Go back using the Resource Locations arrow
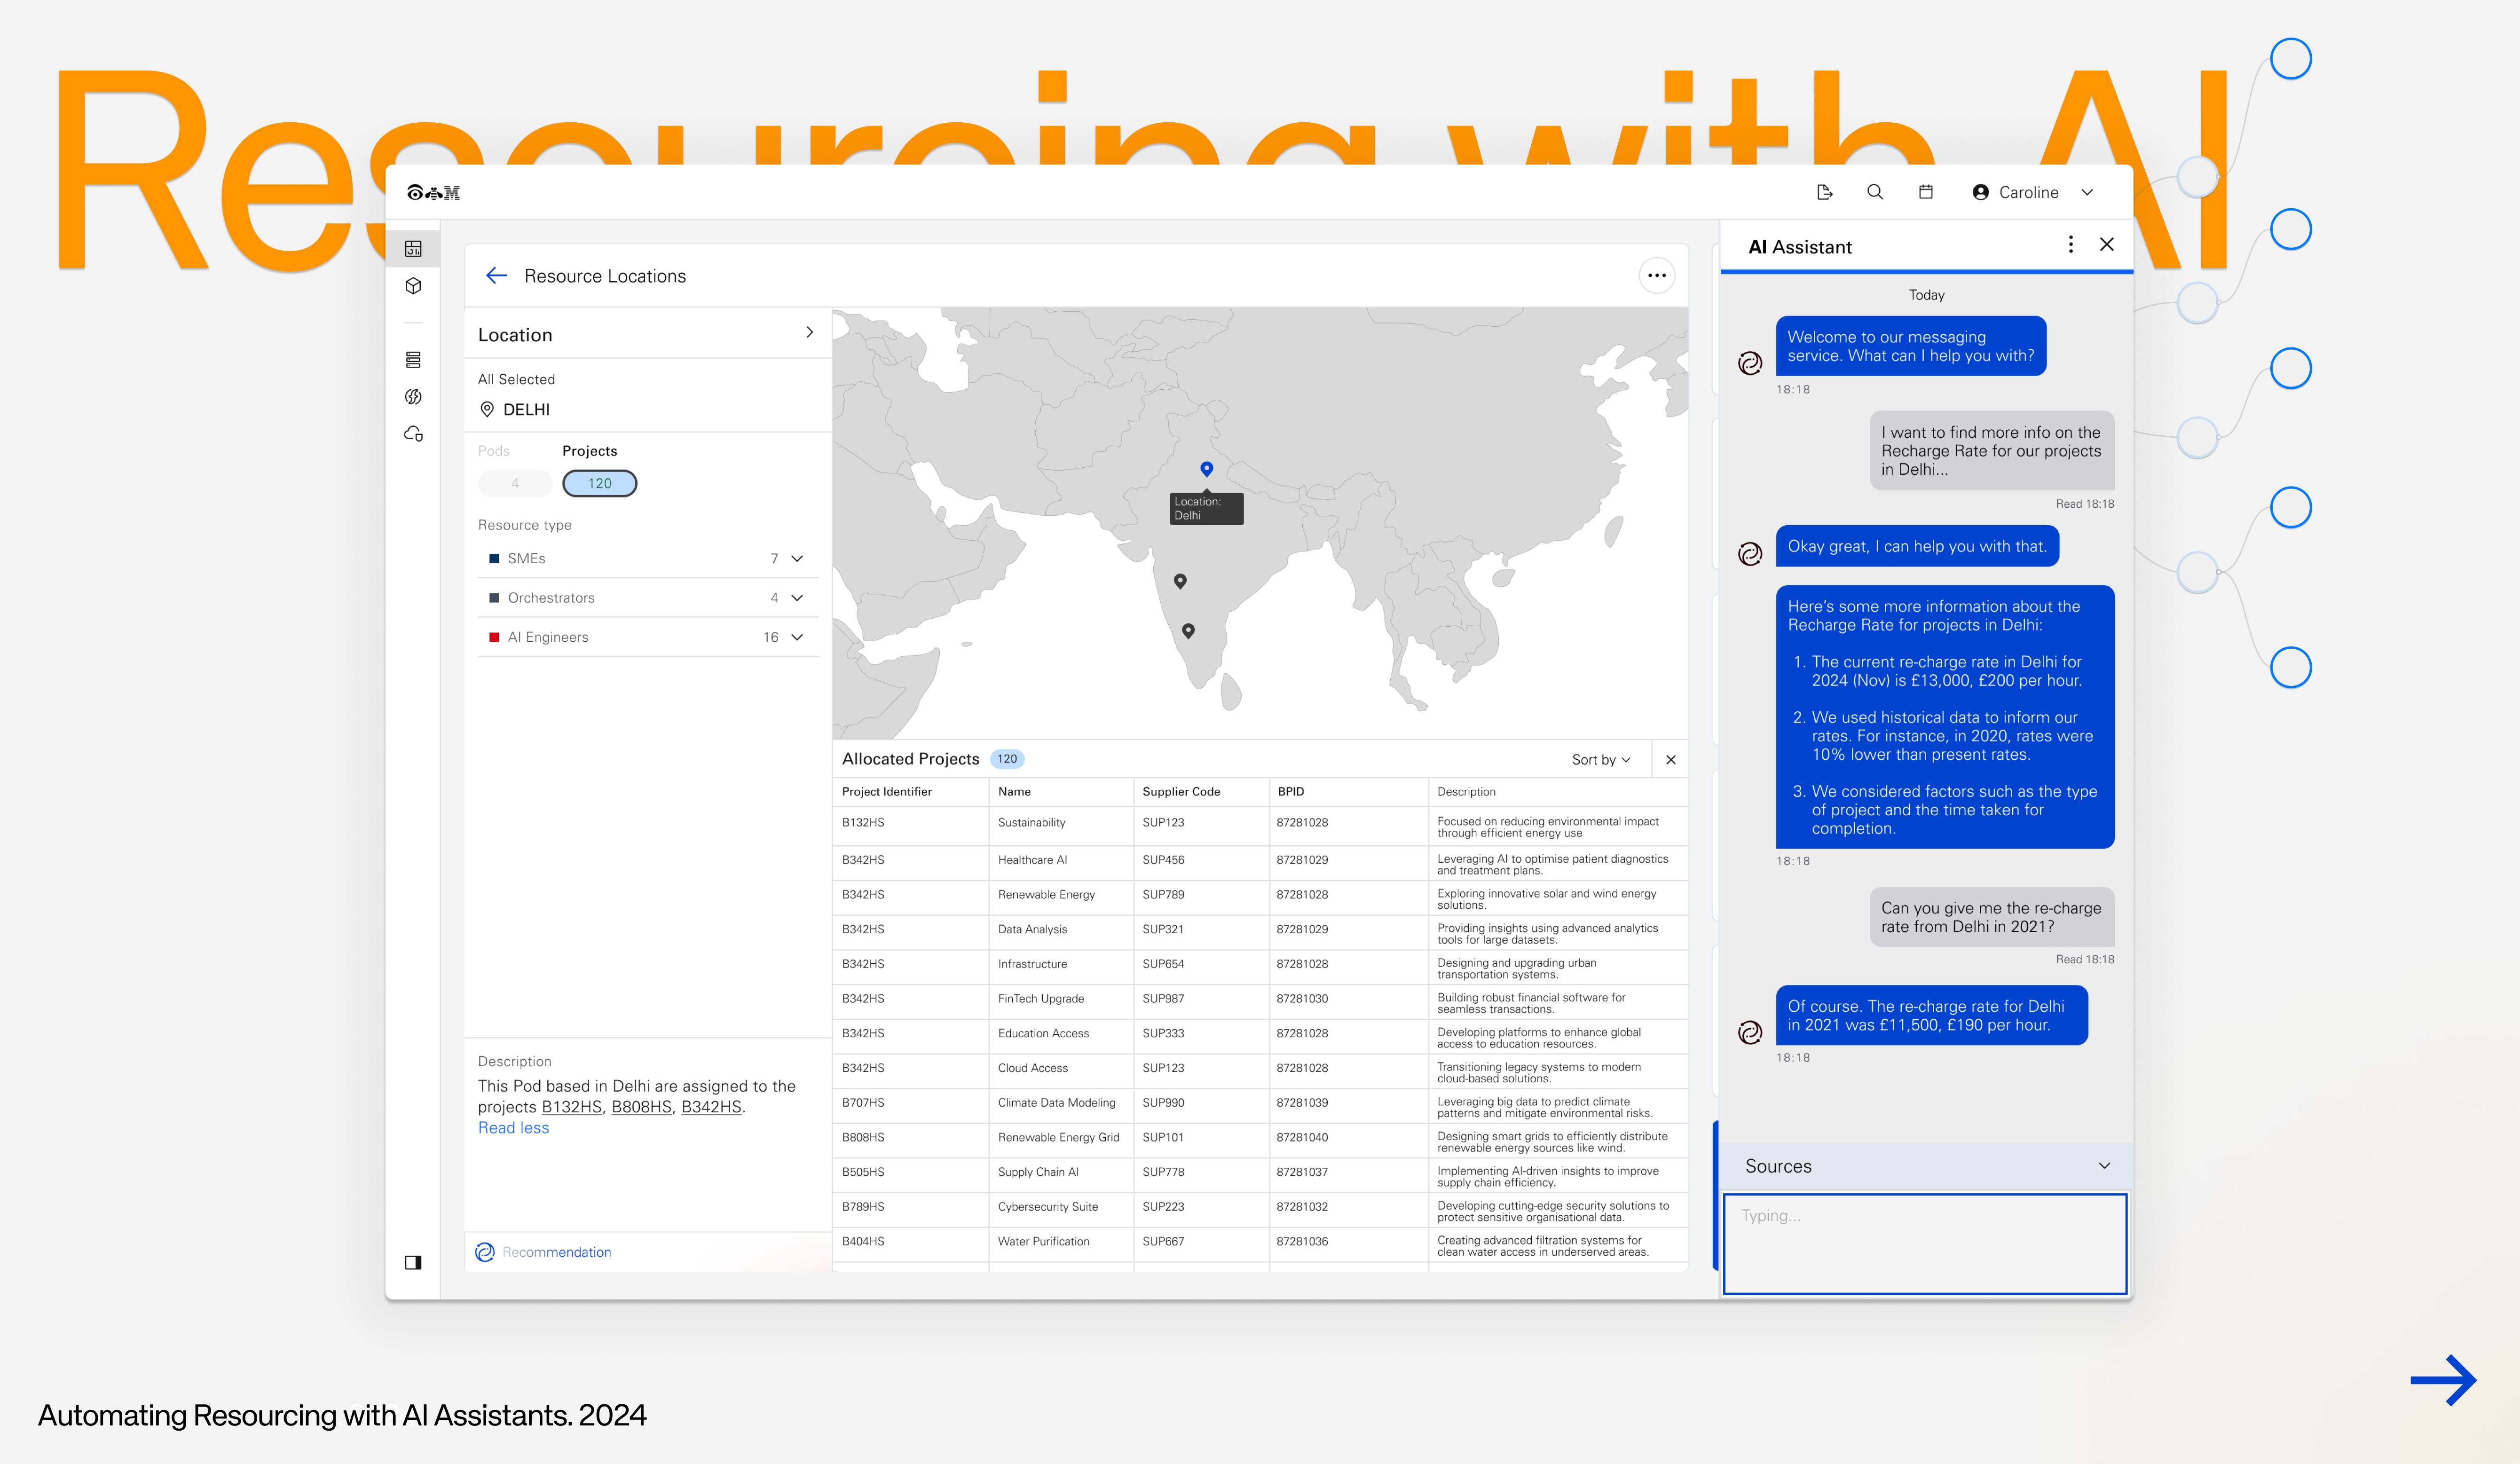The width and height of the screenshot is (2520, 1464). (496, 276)
